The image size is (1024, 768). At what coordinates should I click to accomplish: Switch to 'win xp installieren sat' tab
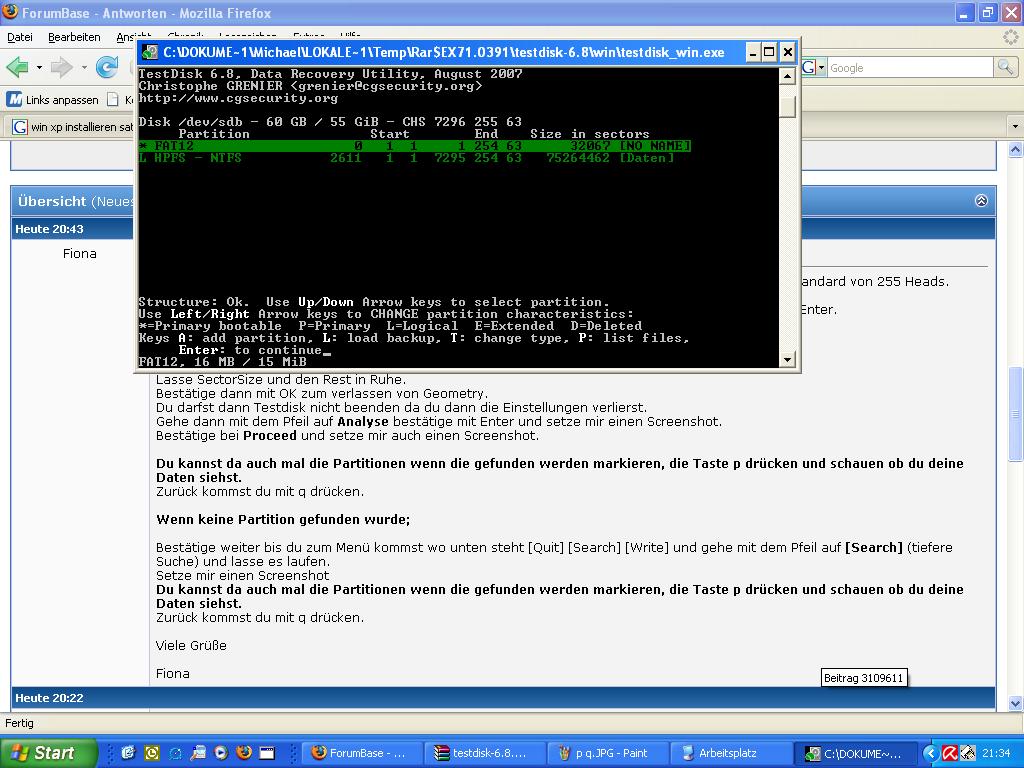(x=73, y=127)
